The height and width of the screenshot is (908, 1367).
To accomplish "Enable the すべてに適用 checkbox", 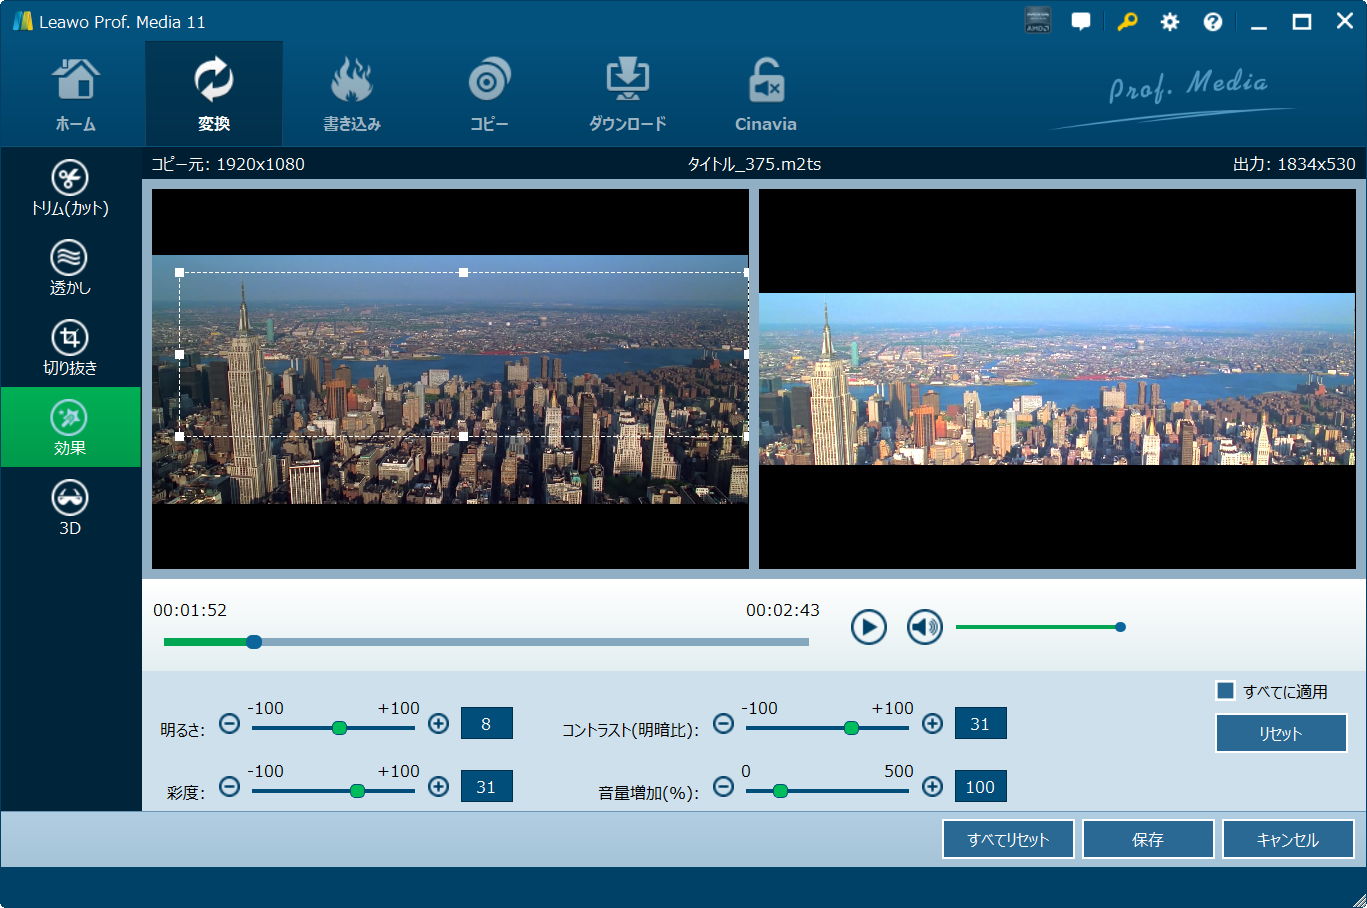I will tap(1225, 691).
